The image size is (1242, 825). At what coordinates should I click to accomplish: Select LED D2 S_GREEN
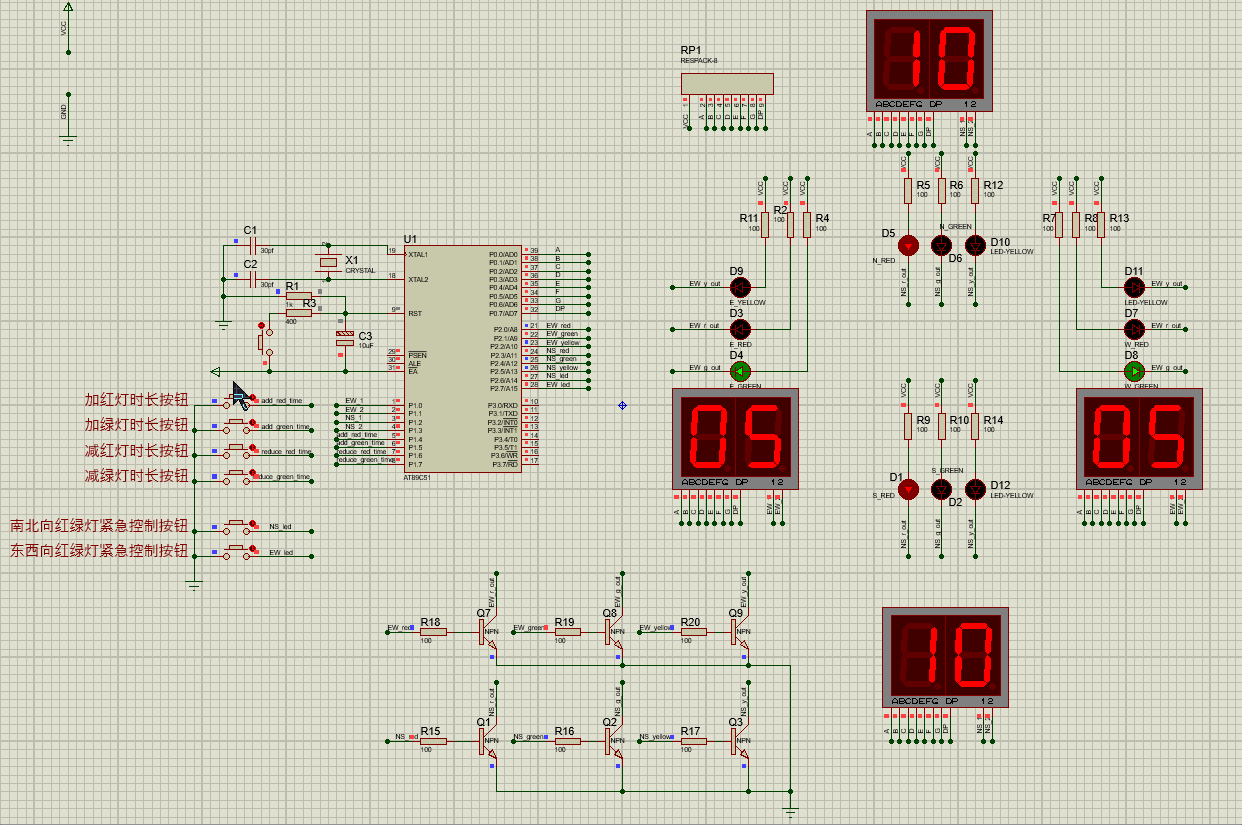click(x=941, y=489)
